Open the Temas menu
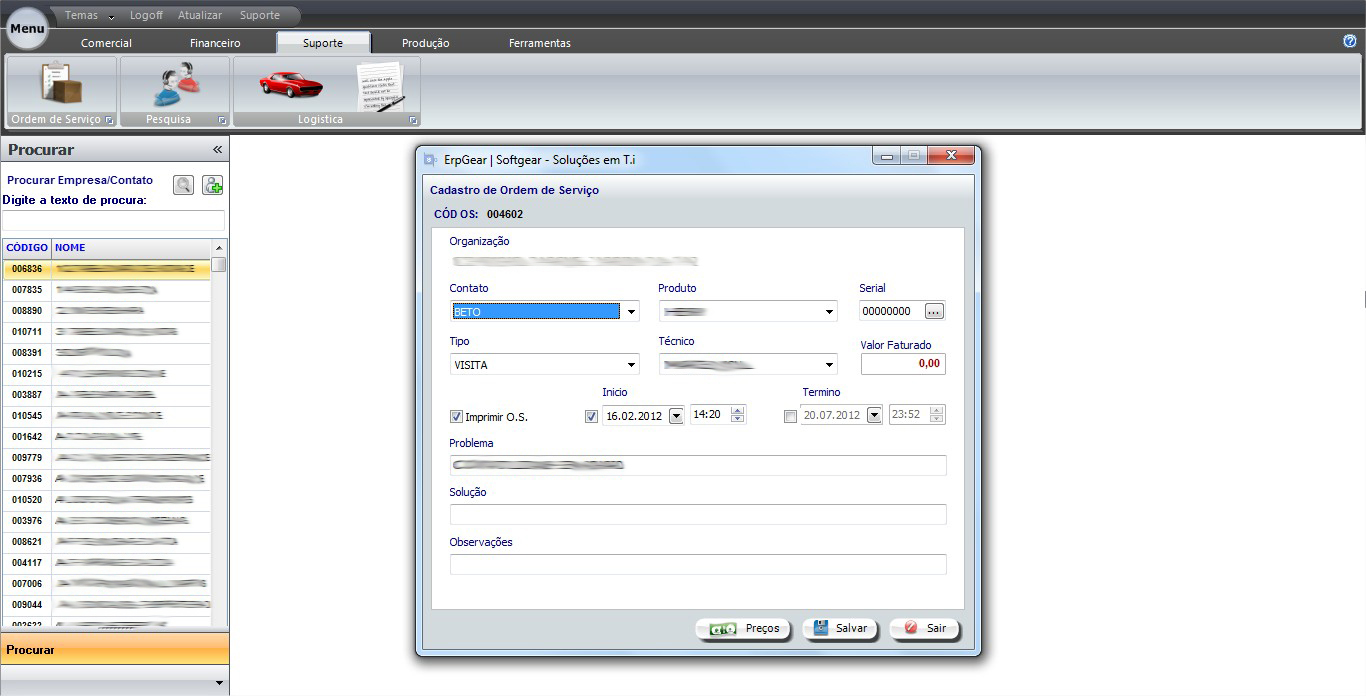Image resolution: width=1366 pixels, height=696 pixels. pyautogui.click(x=88, y=16)
